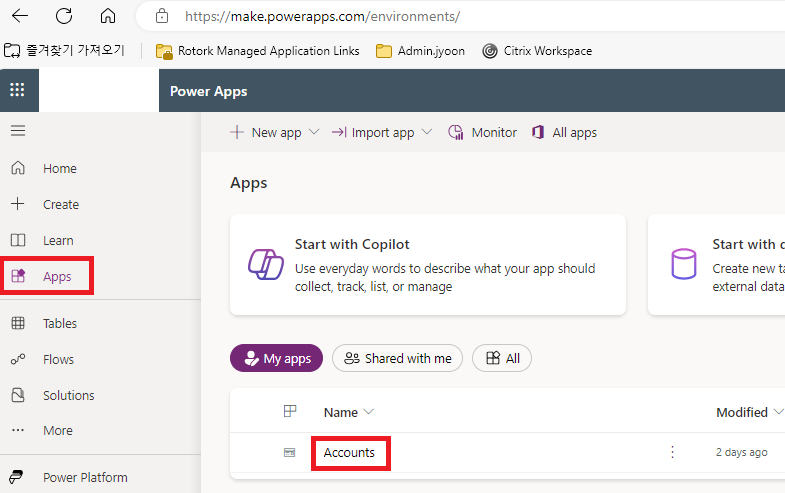Viewport: 785px width, 493px height.
Task: Click the New app button
Action: coord(266,132)
